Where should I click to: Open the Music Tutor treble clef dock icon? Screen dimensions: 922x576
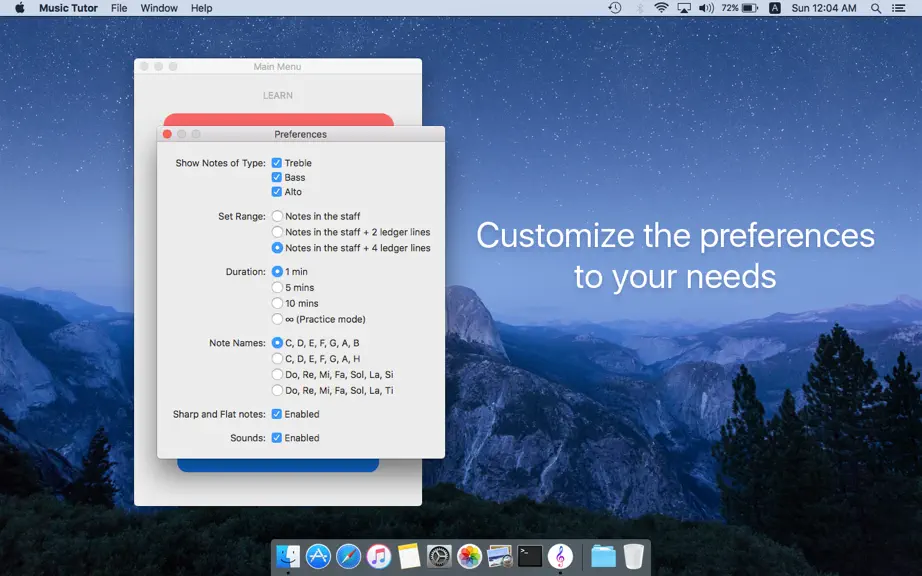coord(560,556)
